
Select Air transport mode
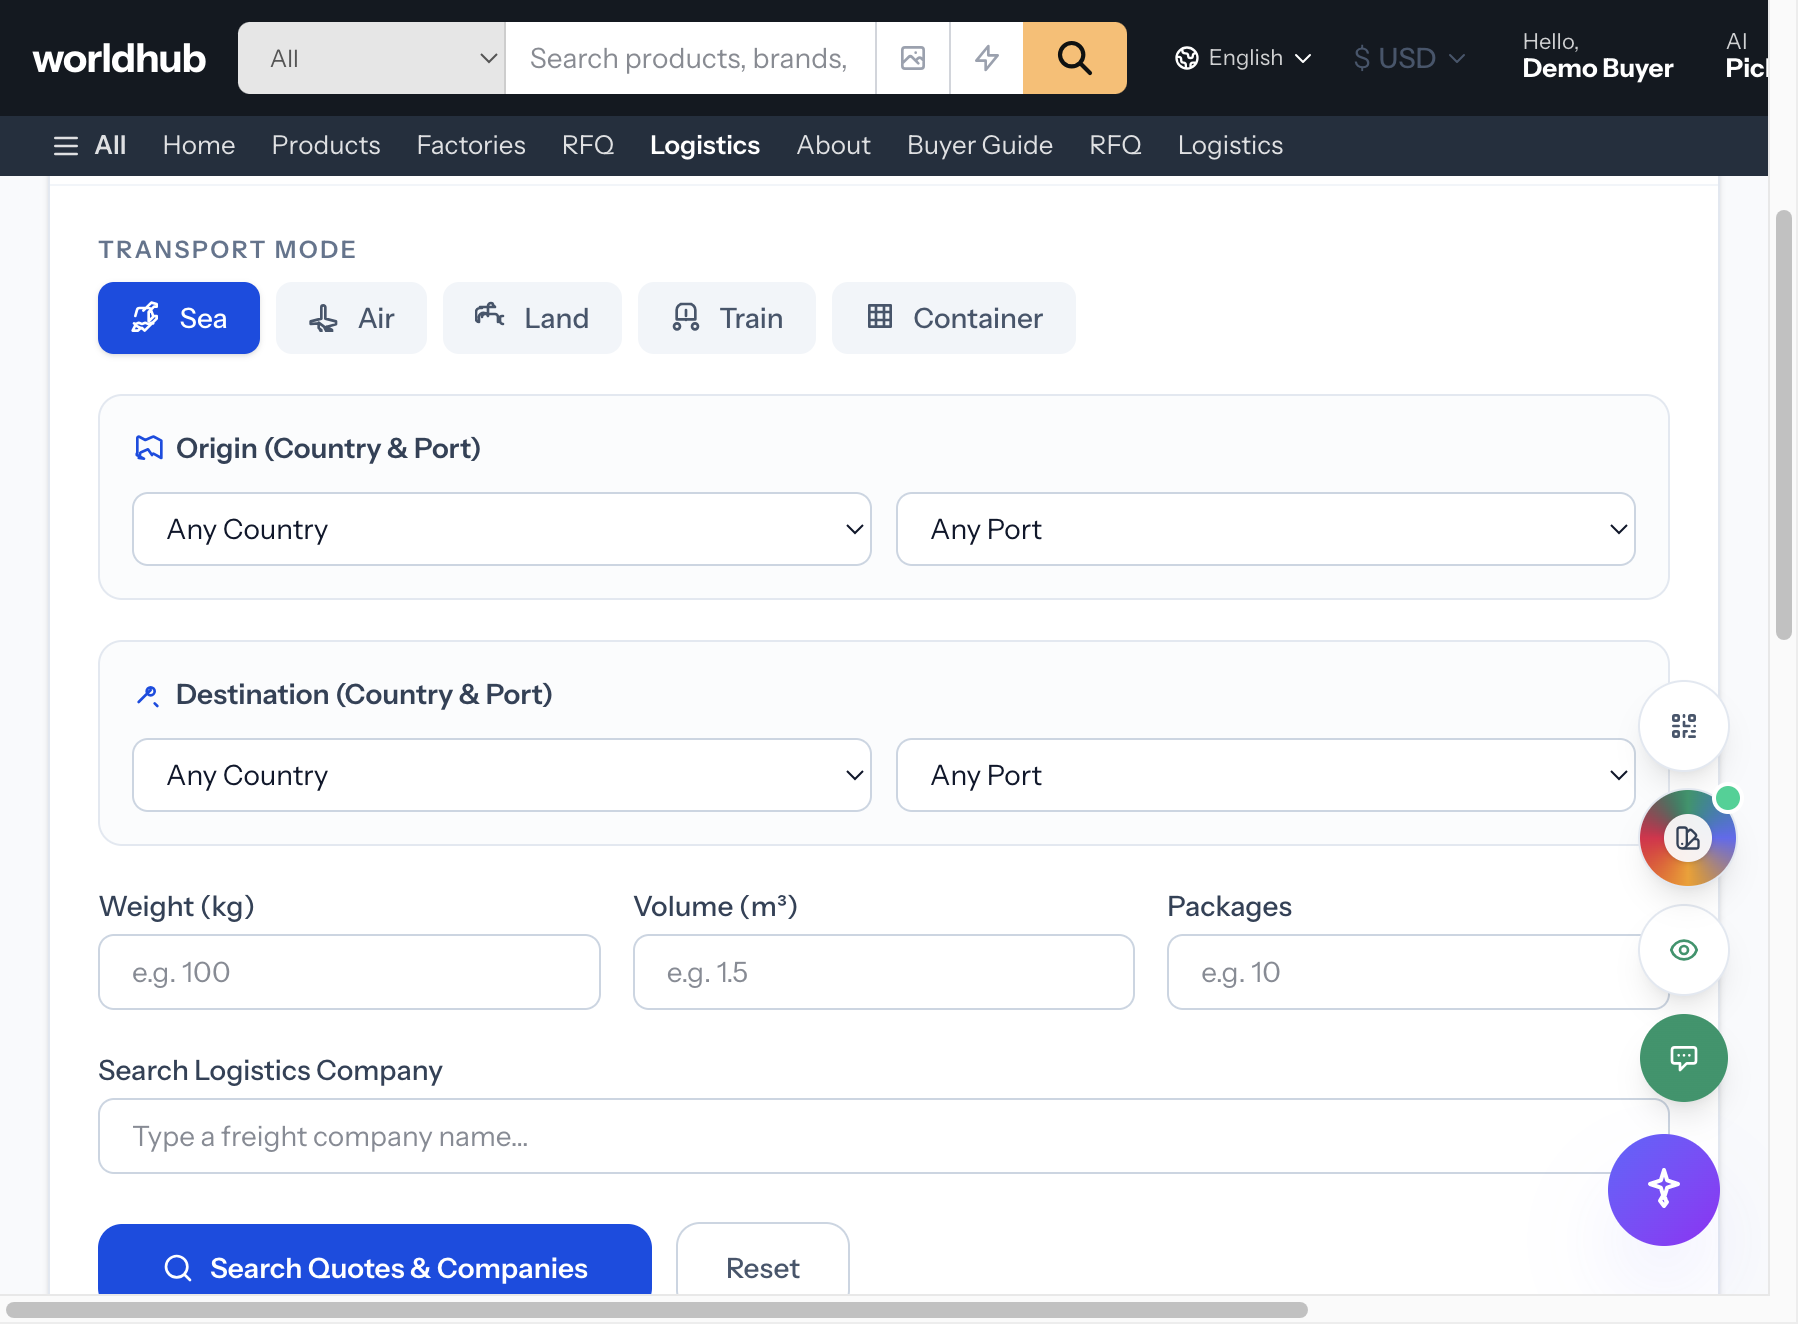pos(351,318)
